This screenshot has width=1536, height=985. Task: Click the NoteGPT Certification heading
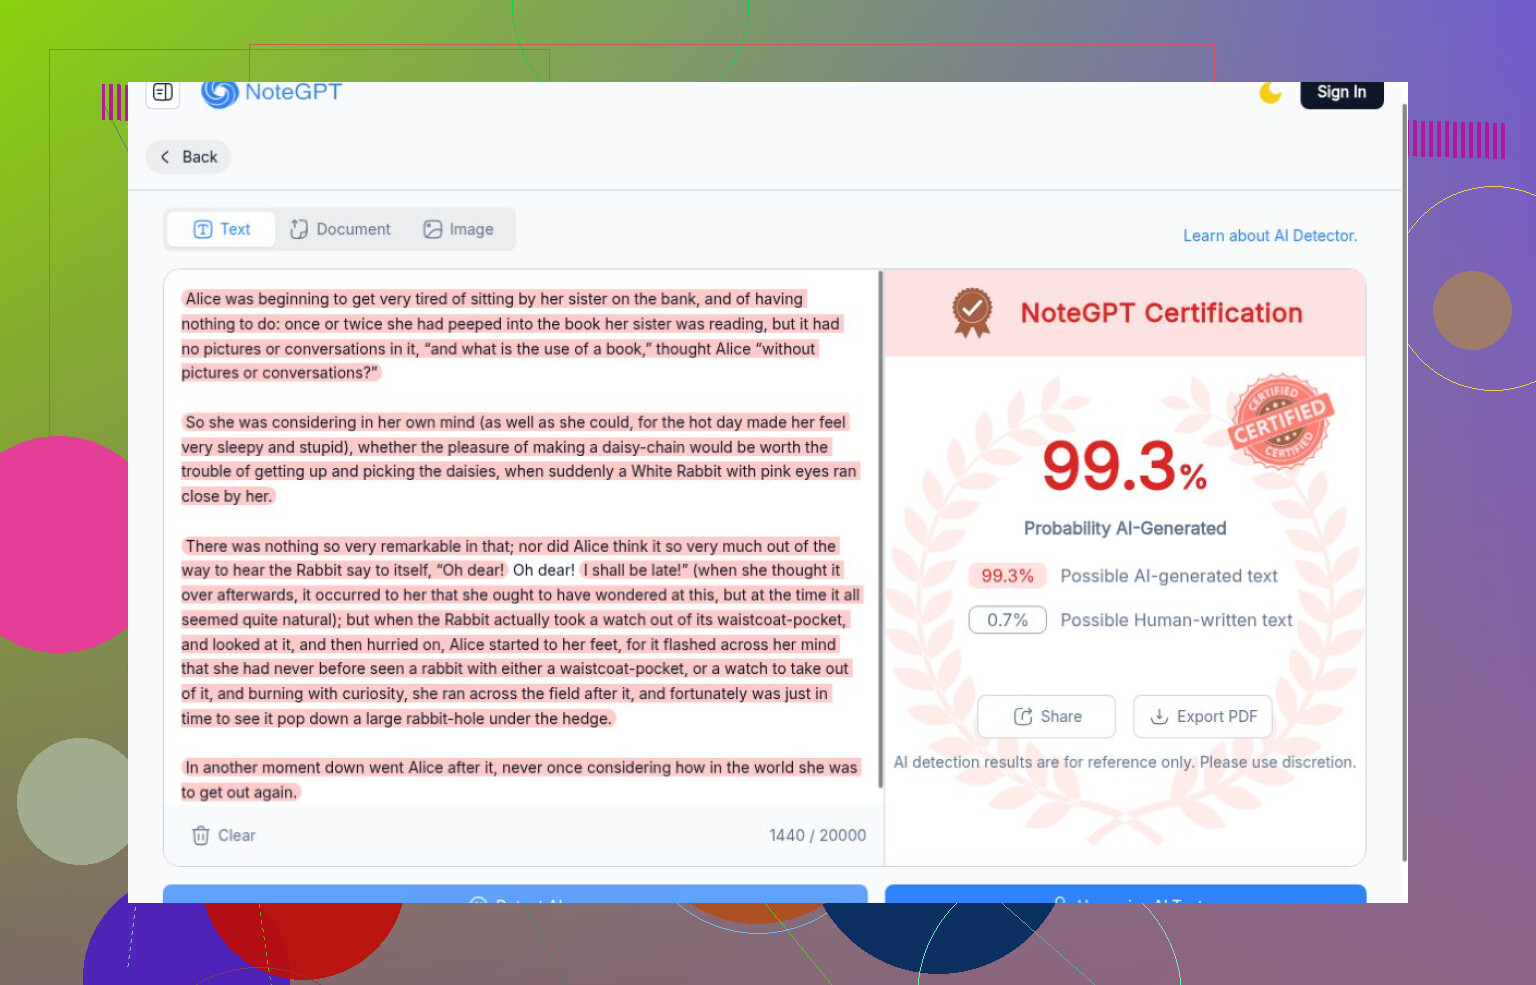point(1161,313)
